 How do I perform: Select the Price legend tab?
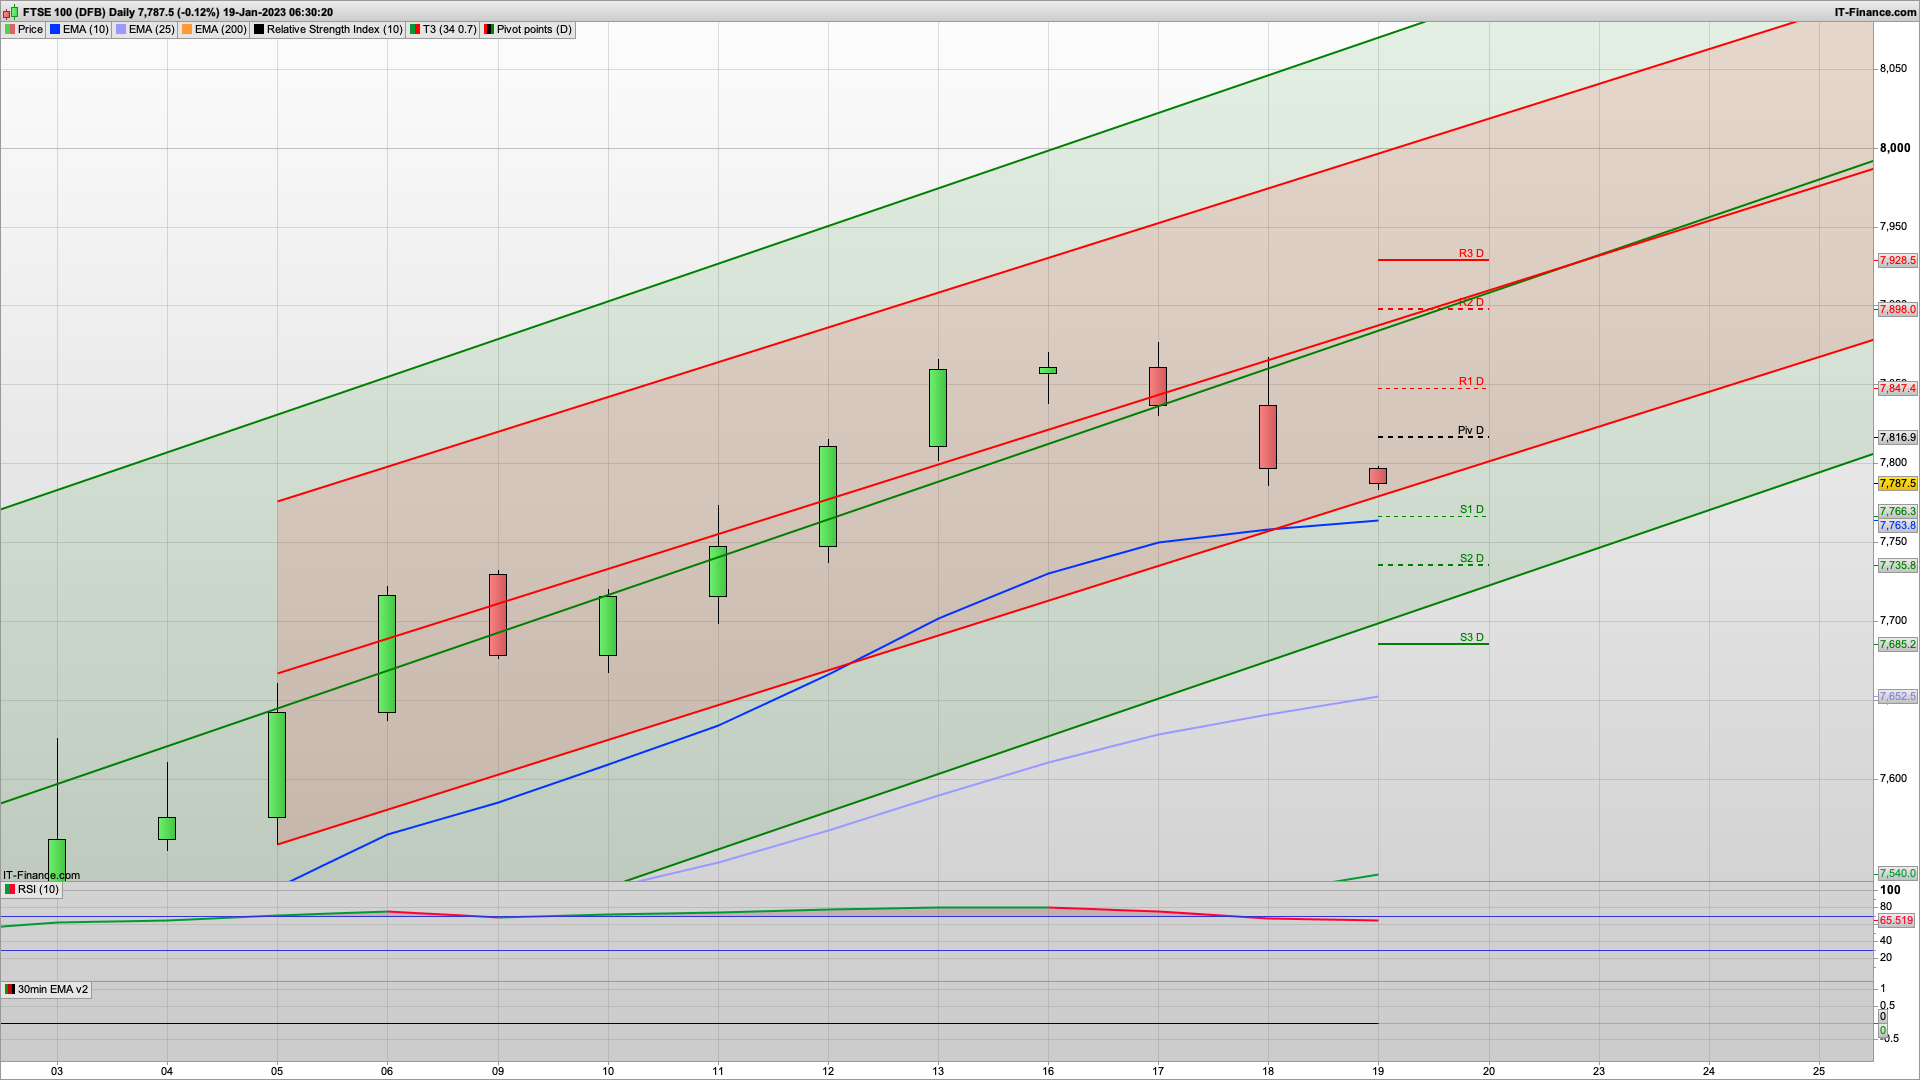coord(31,29)
